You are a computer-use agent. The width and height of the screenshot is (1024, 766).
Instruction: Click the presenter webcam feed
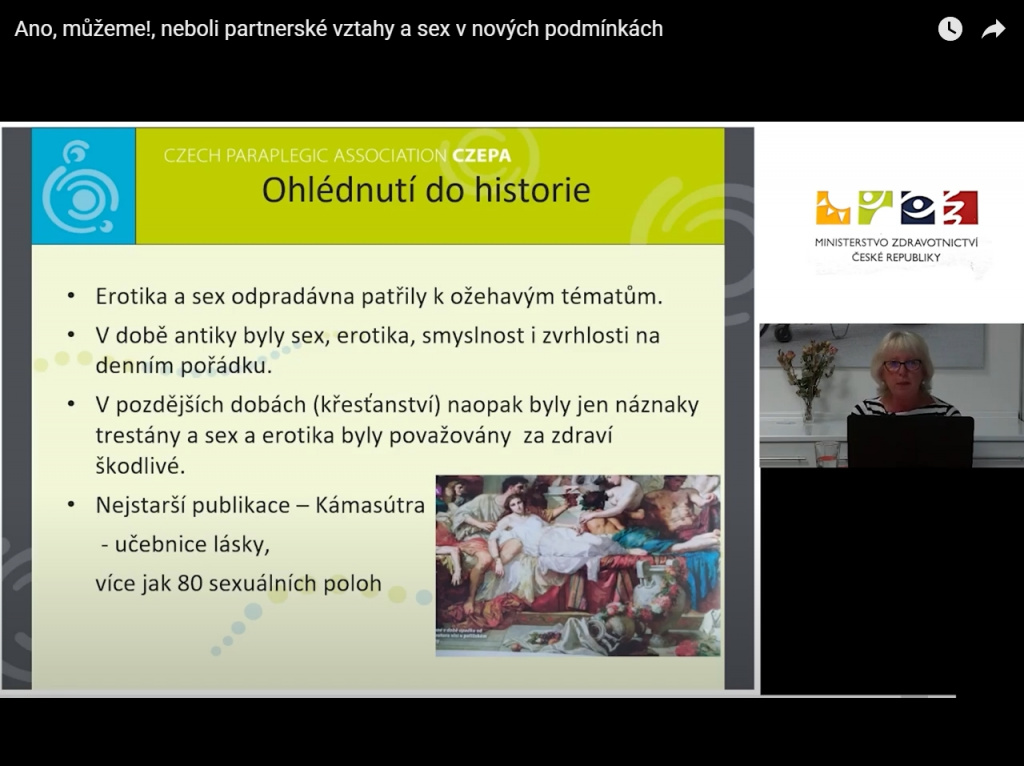click(891, 395)
